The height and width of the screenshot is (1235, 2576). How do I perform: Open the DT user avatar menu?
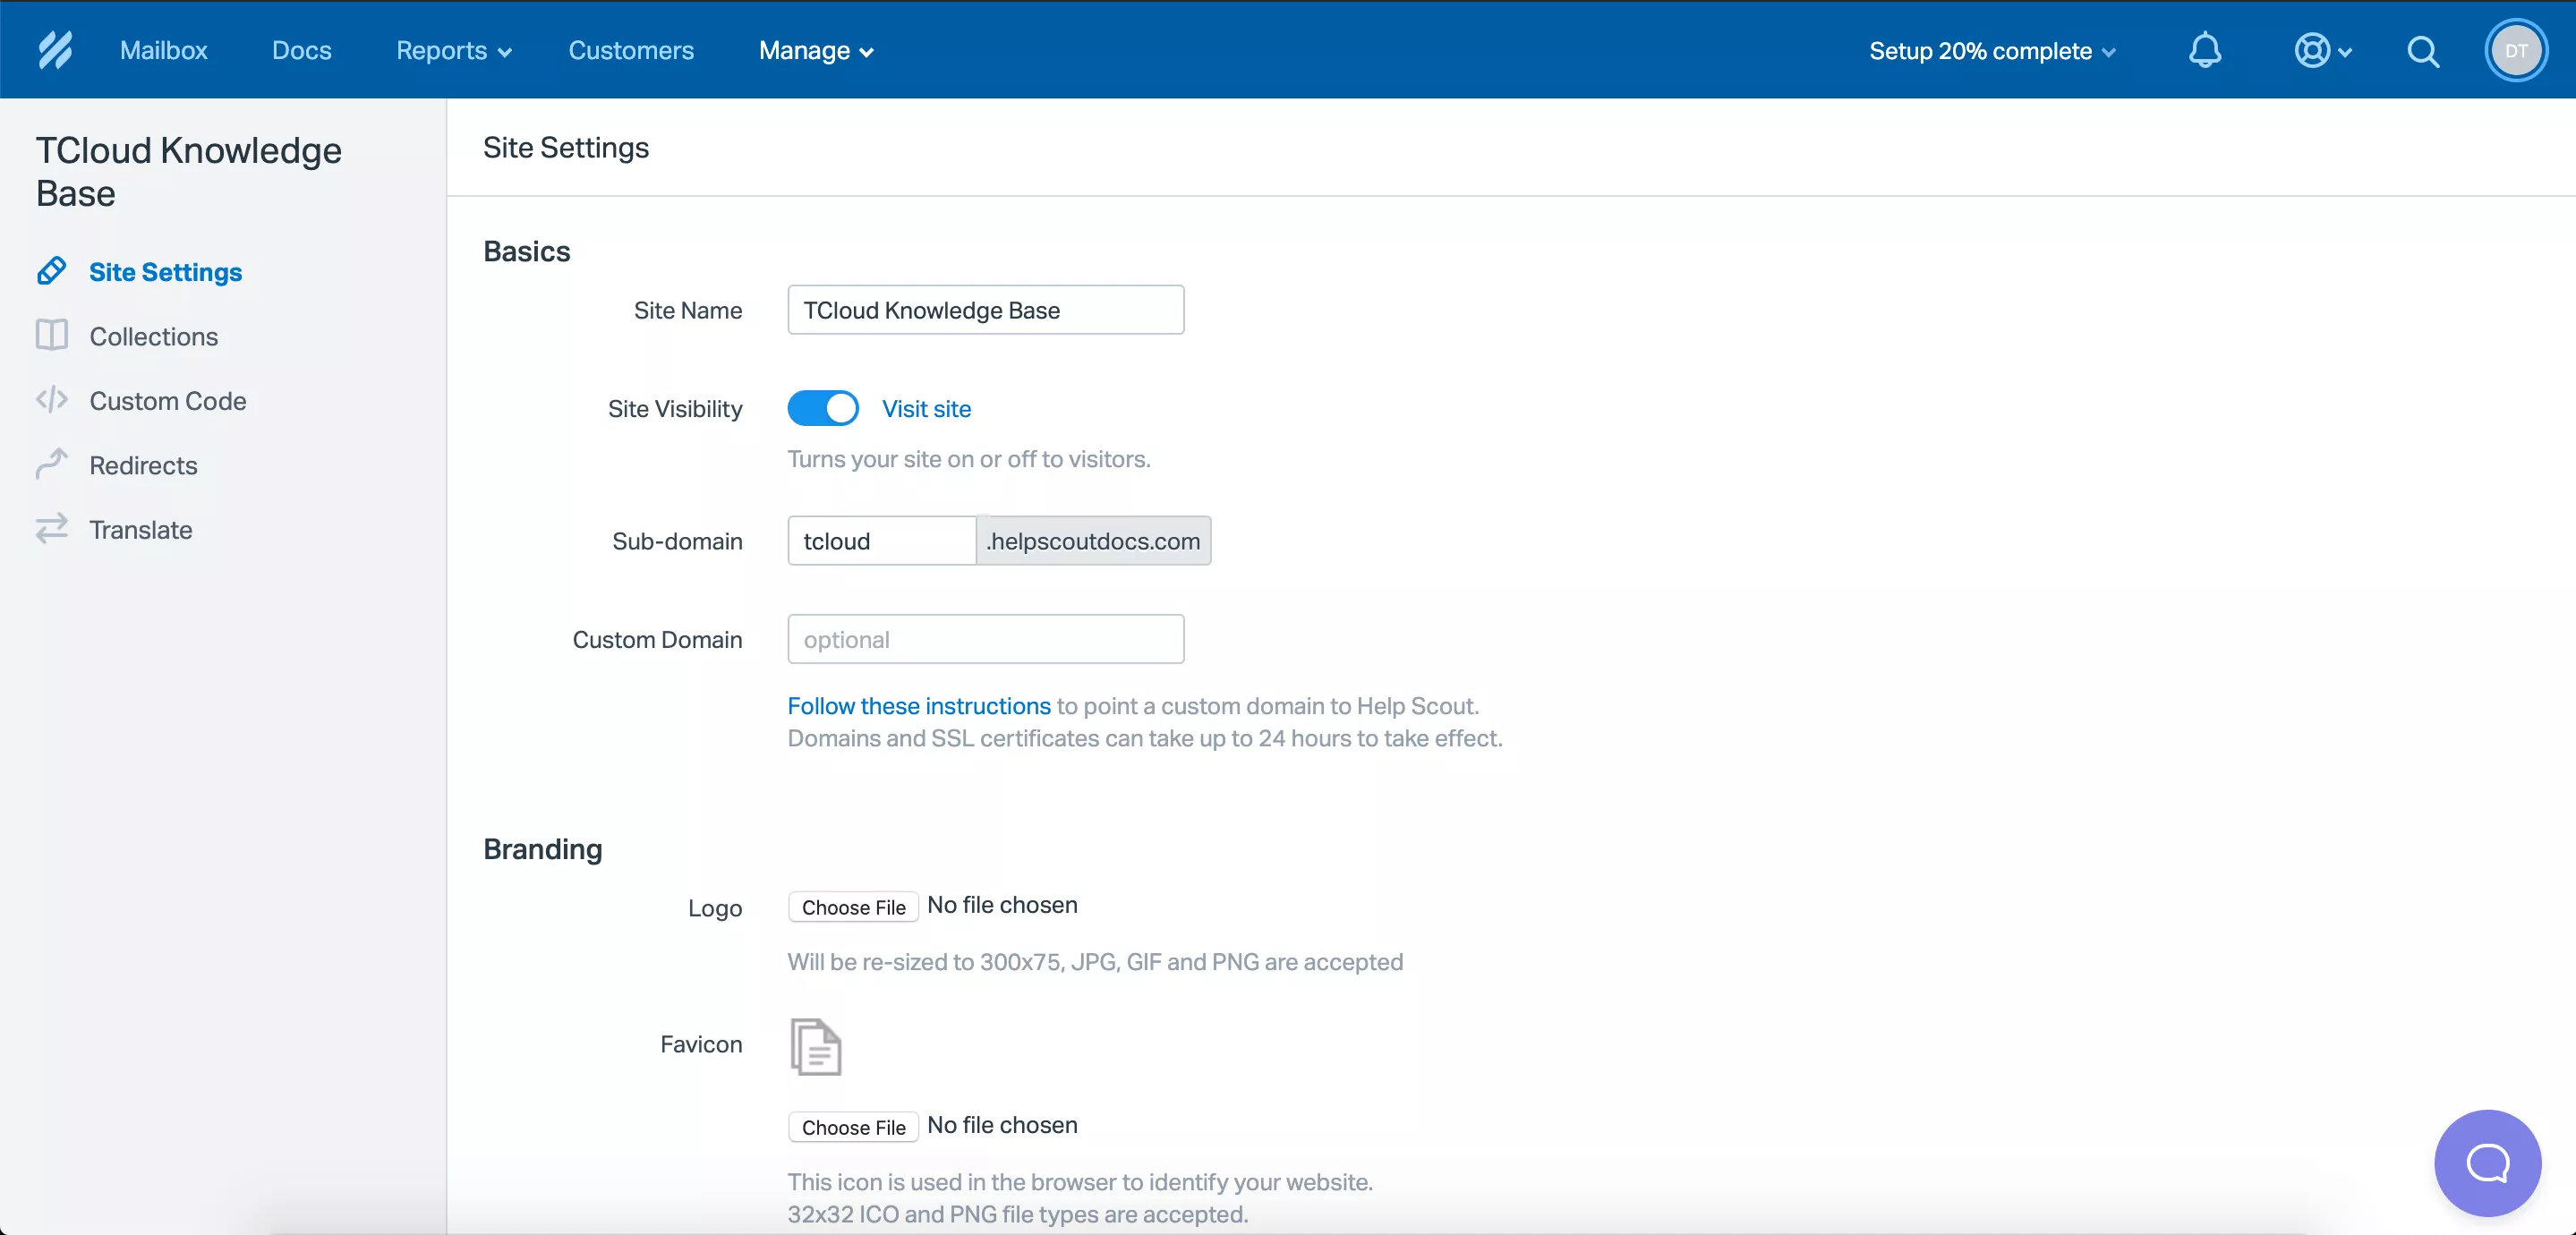(x=2515, y=50)
